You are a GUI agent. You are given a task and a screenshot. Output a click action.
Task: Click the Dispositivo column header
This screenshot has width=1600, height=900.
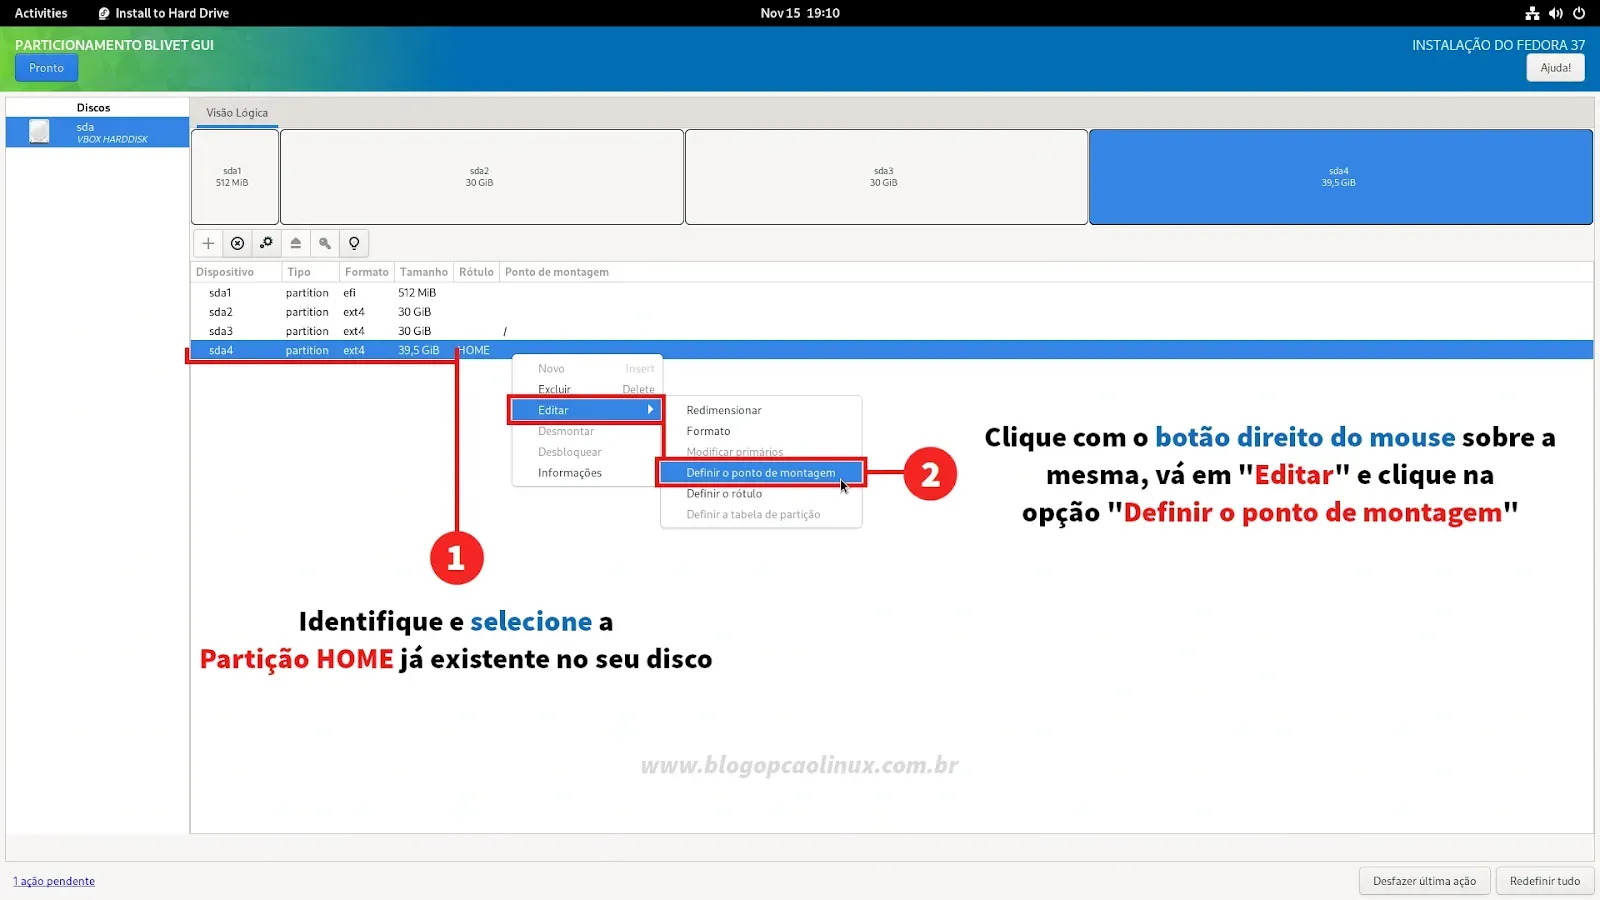236,272
